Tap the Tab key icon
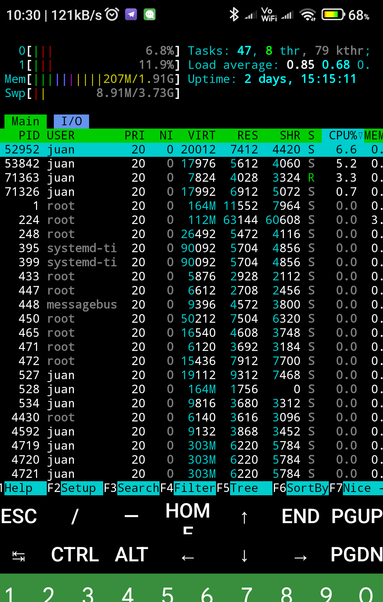Image resolution: width=383 pixels, height=602 pixels. pyautogui.click(x=19, y=556)
